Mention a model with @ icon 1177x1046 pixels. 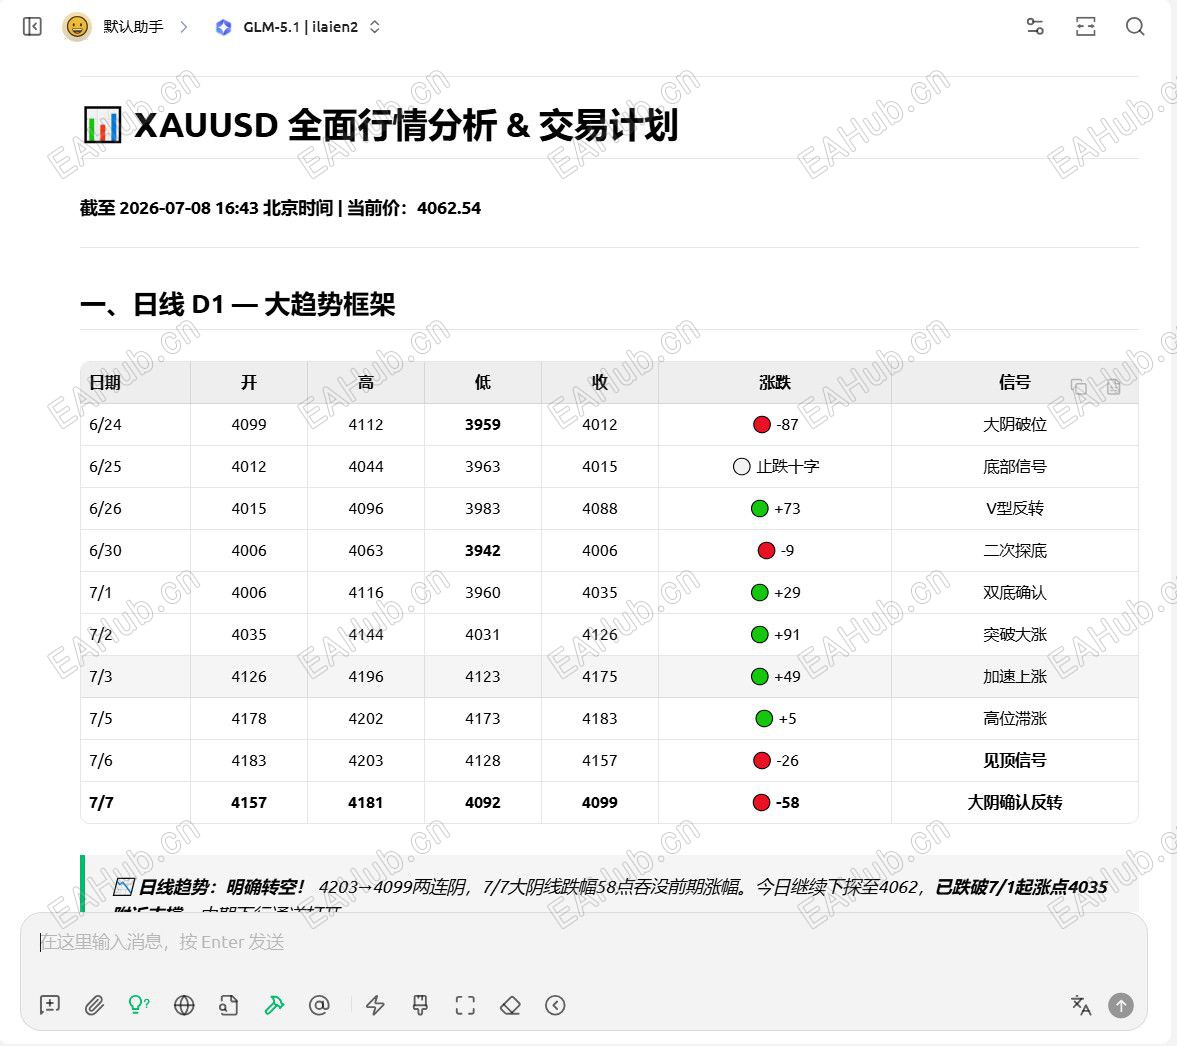tap(319, 1005)
